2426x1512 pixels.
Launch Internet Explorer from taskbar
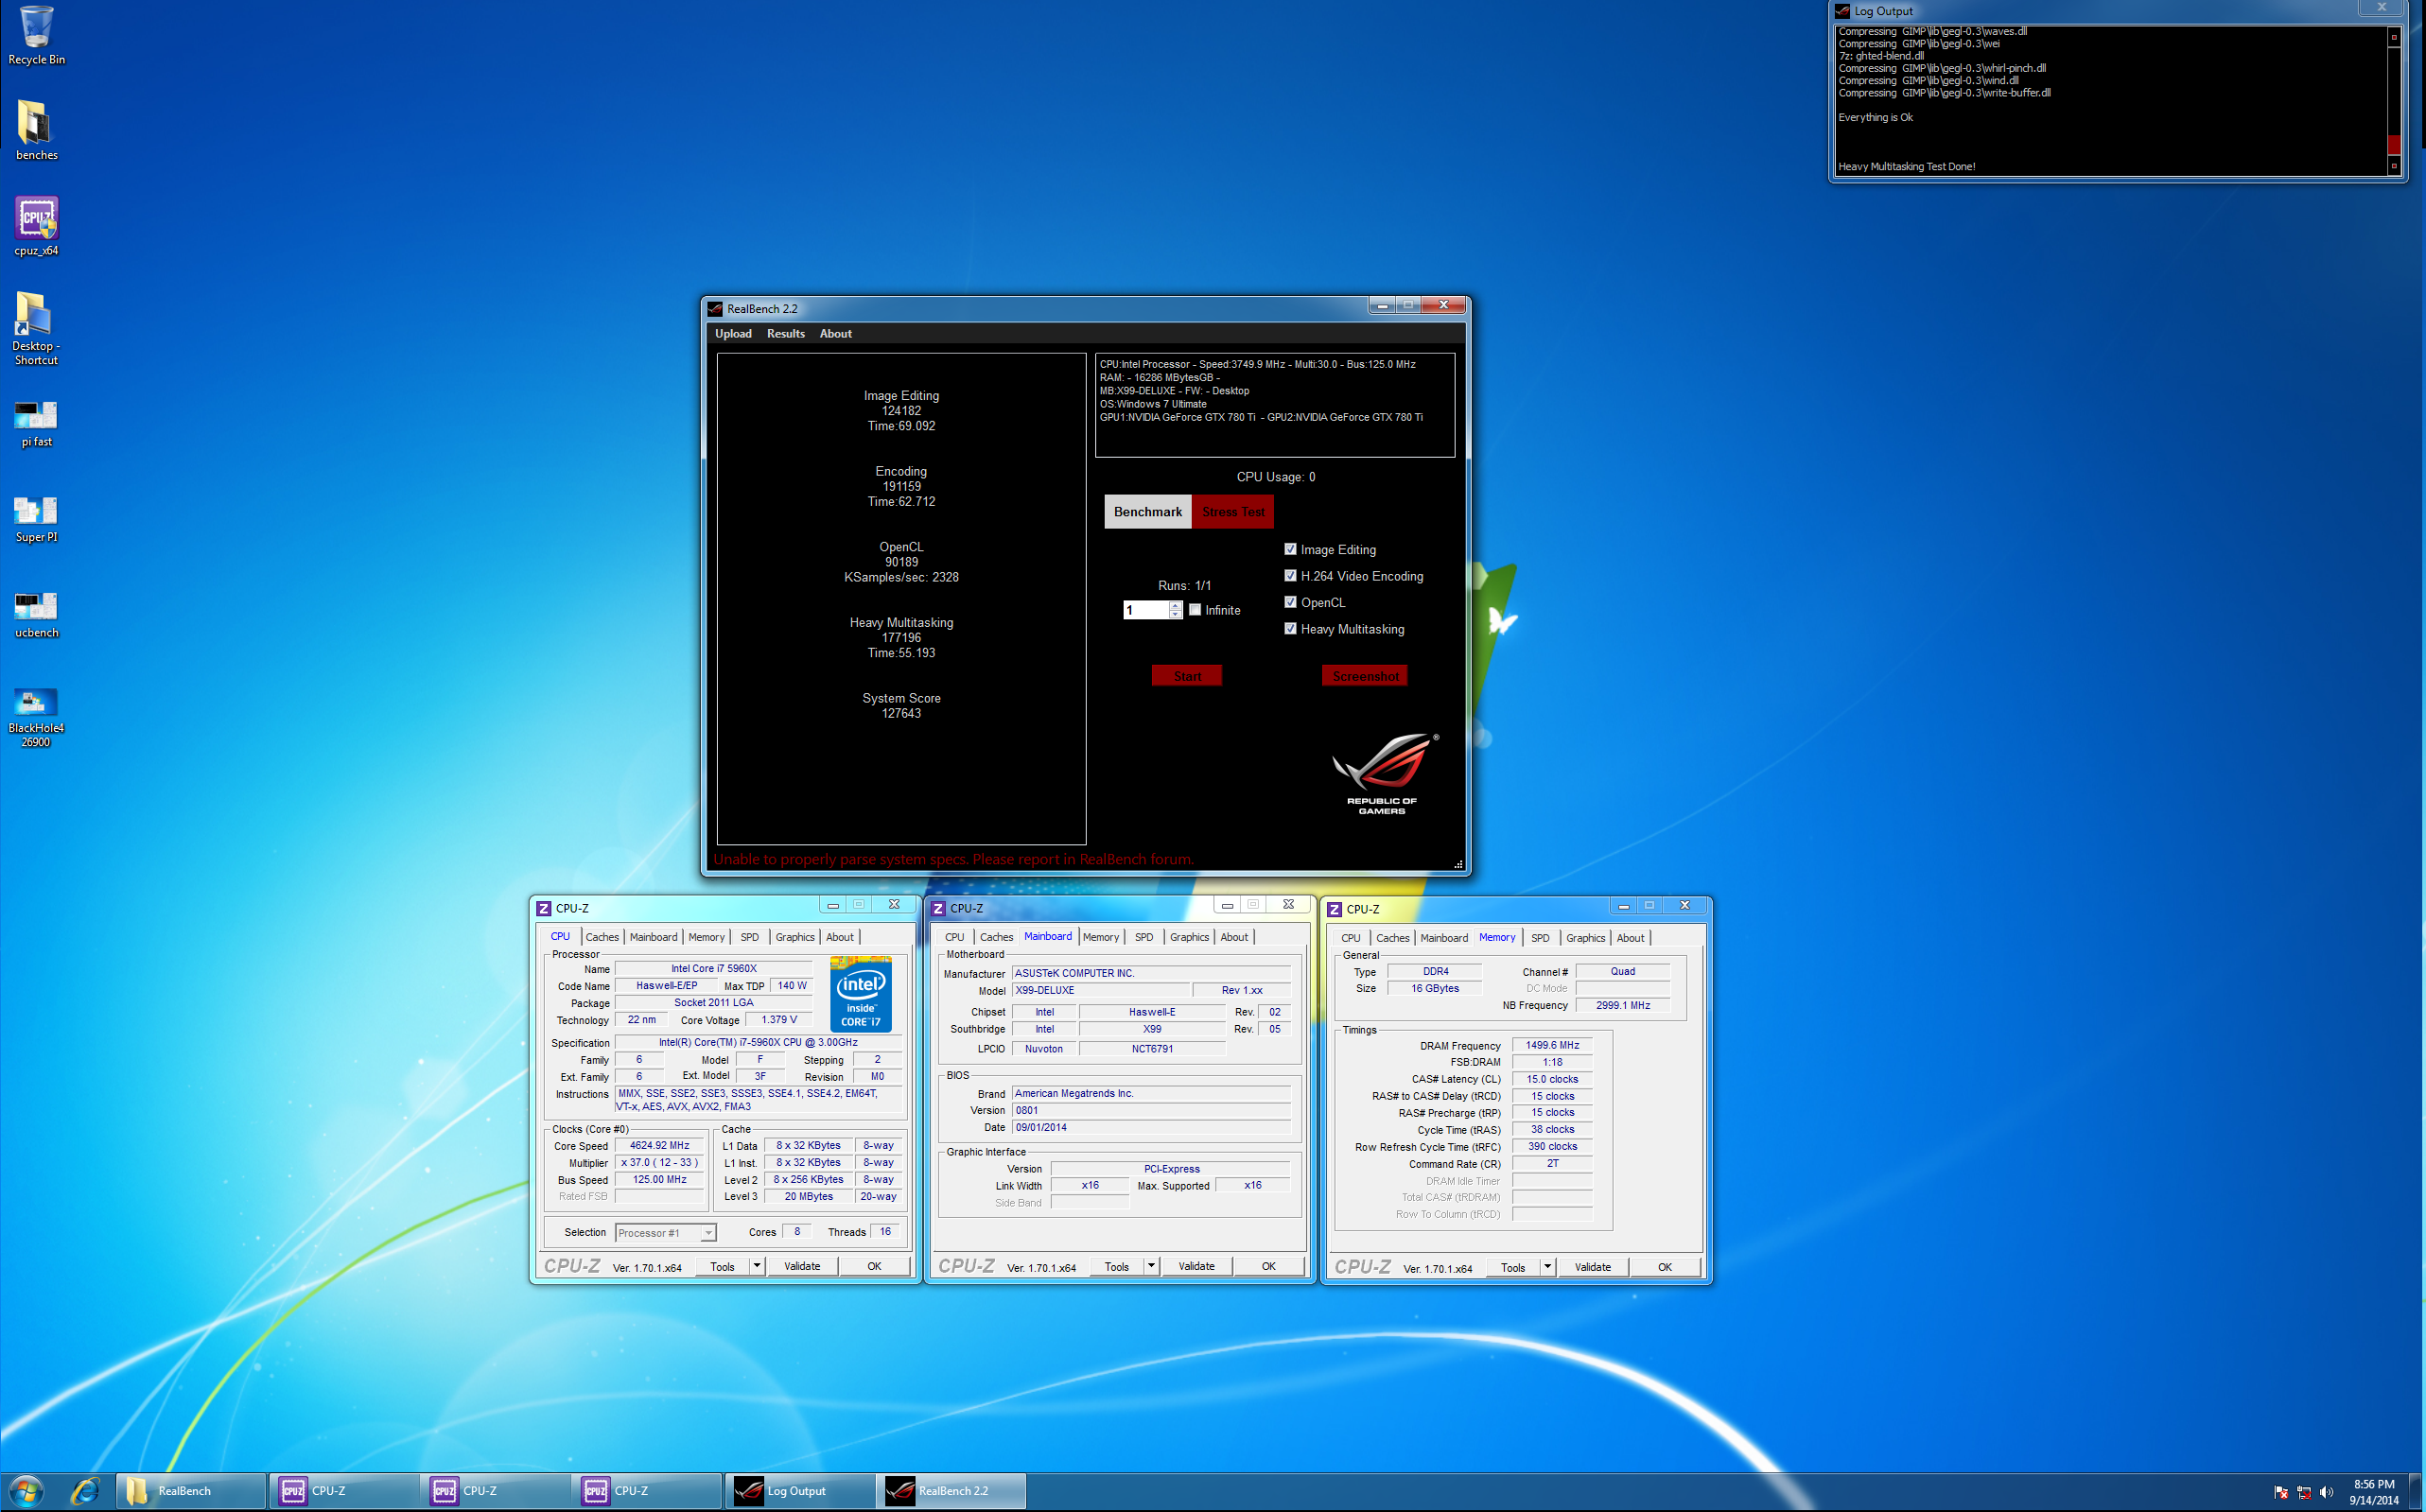[x=85, y=1491]
